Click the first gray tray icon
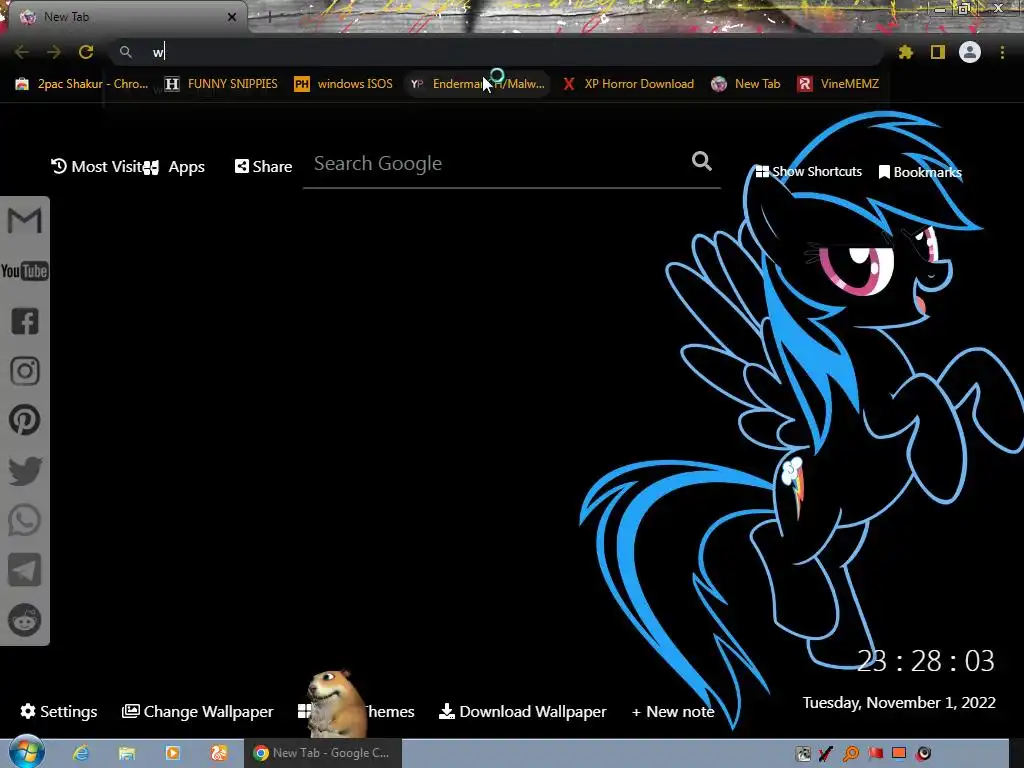This screenshot has height=768, width=1024. tap(803, 754)
